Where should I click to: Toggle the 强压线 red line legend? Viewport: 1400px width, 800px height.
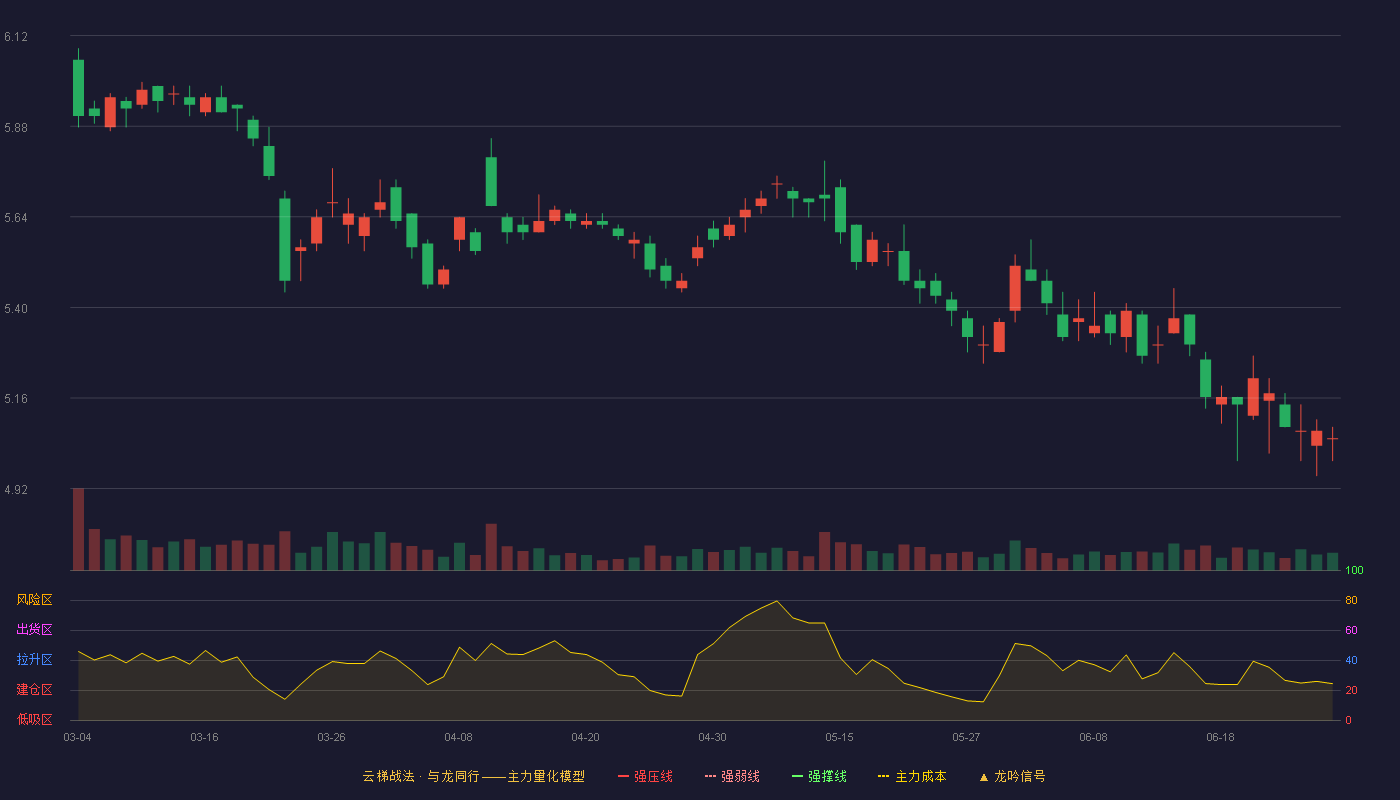[645, 776]
